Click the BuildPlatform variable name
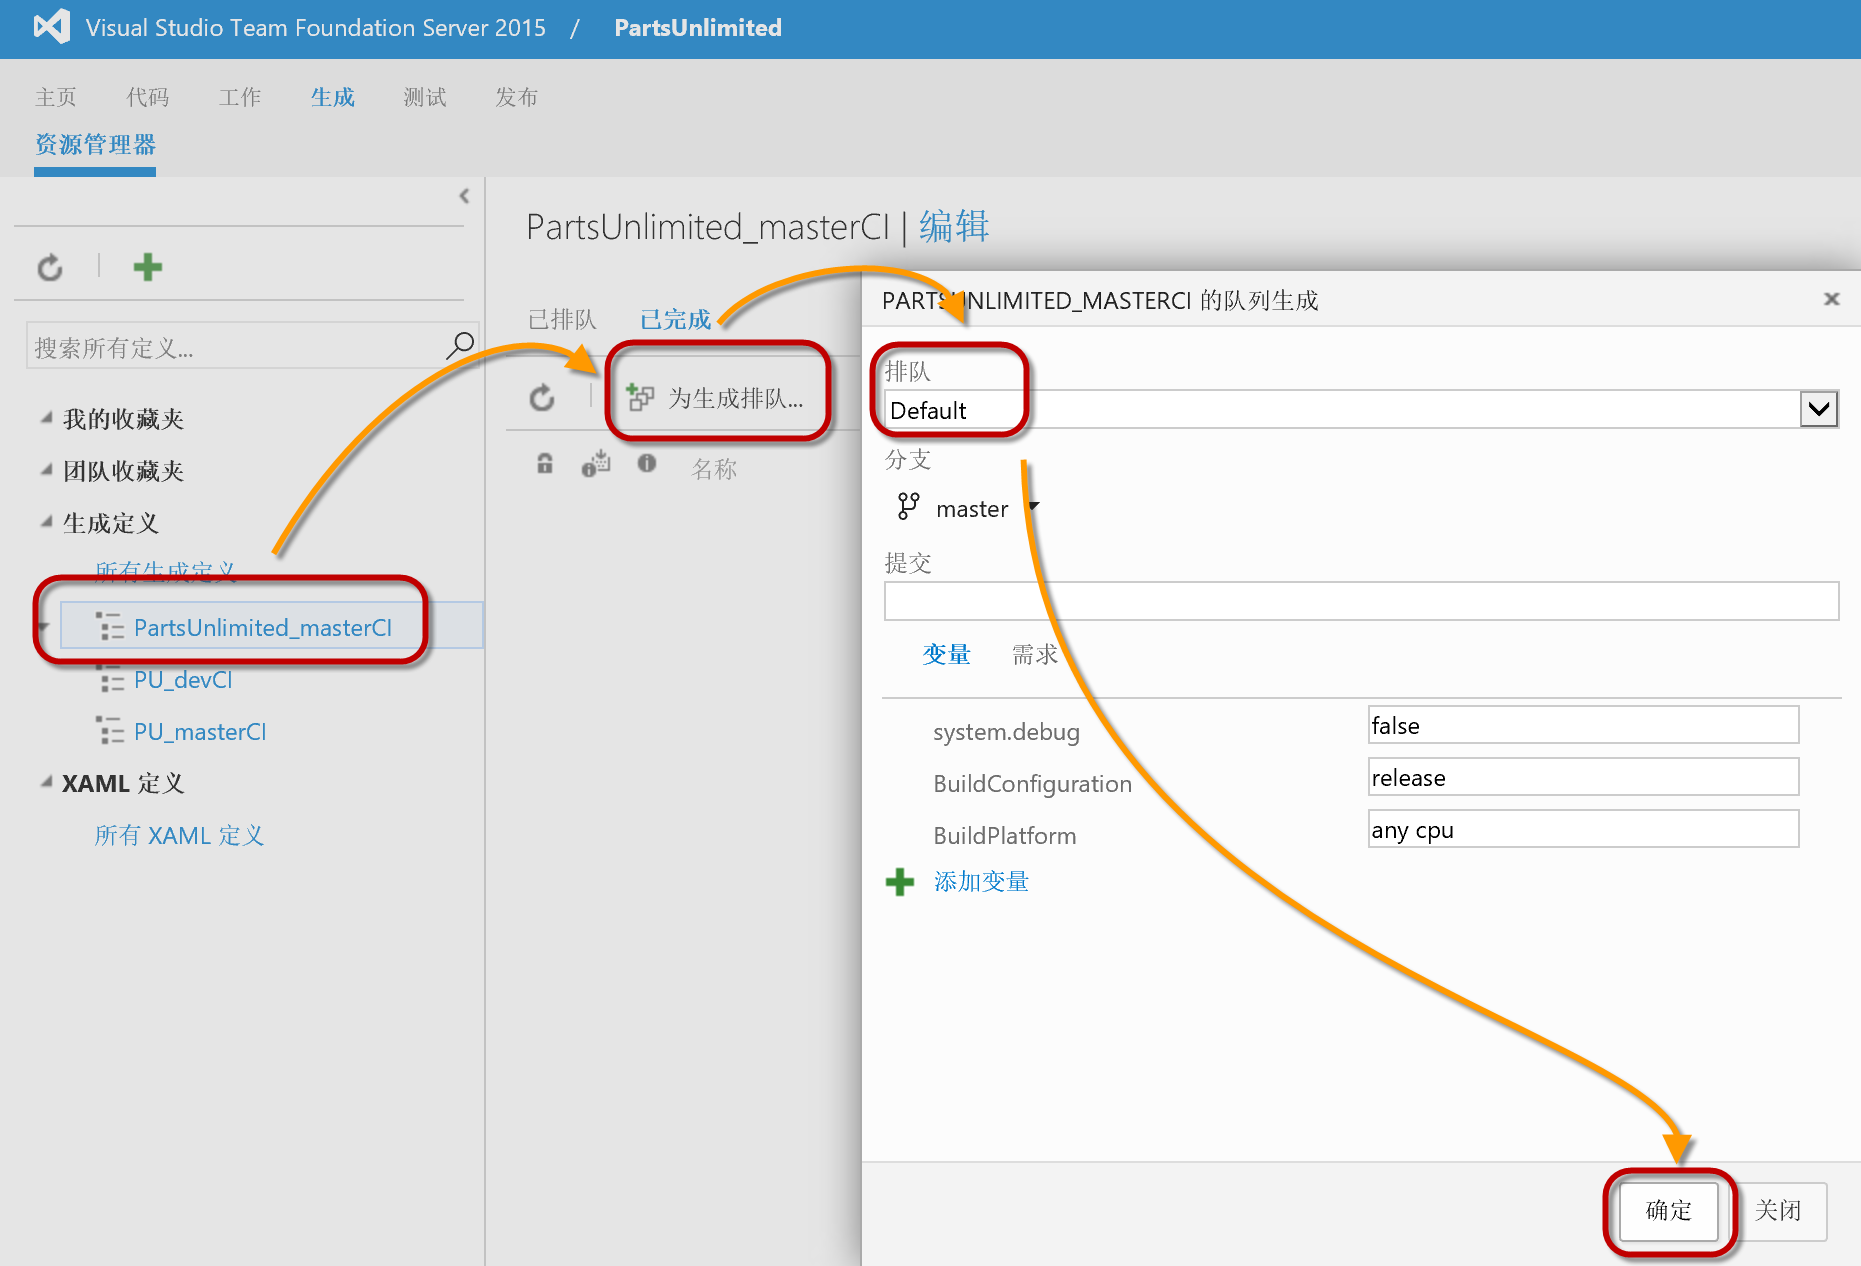 coord(1004,836)
